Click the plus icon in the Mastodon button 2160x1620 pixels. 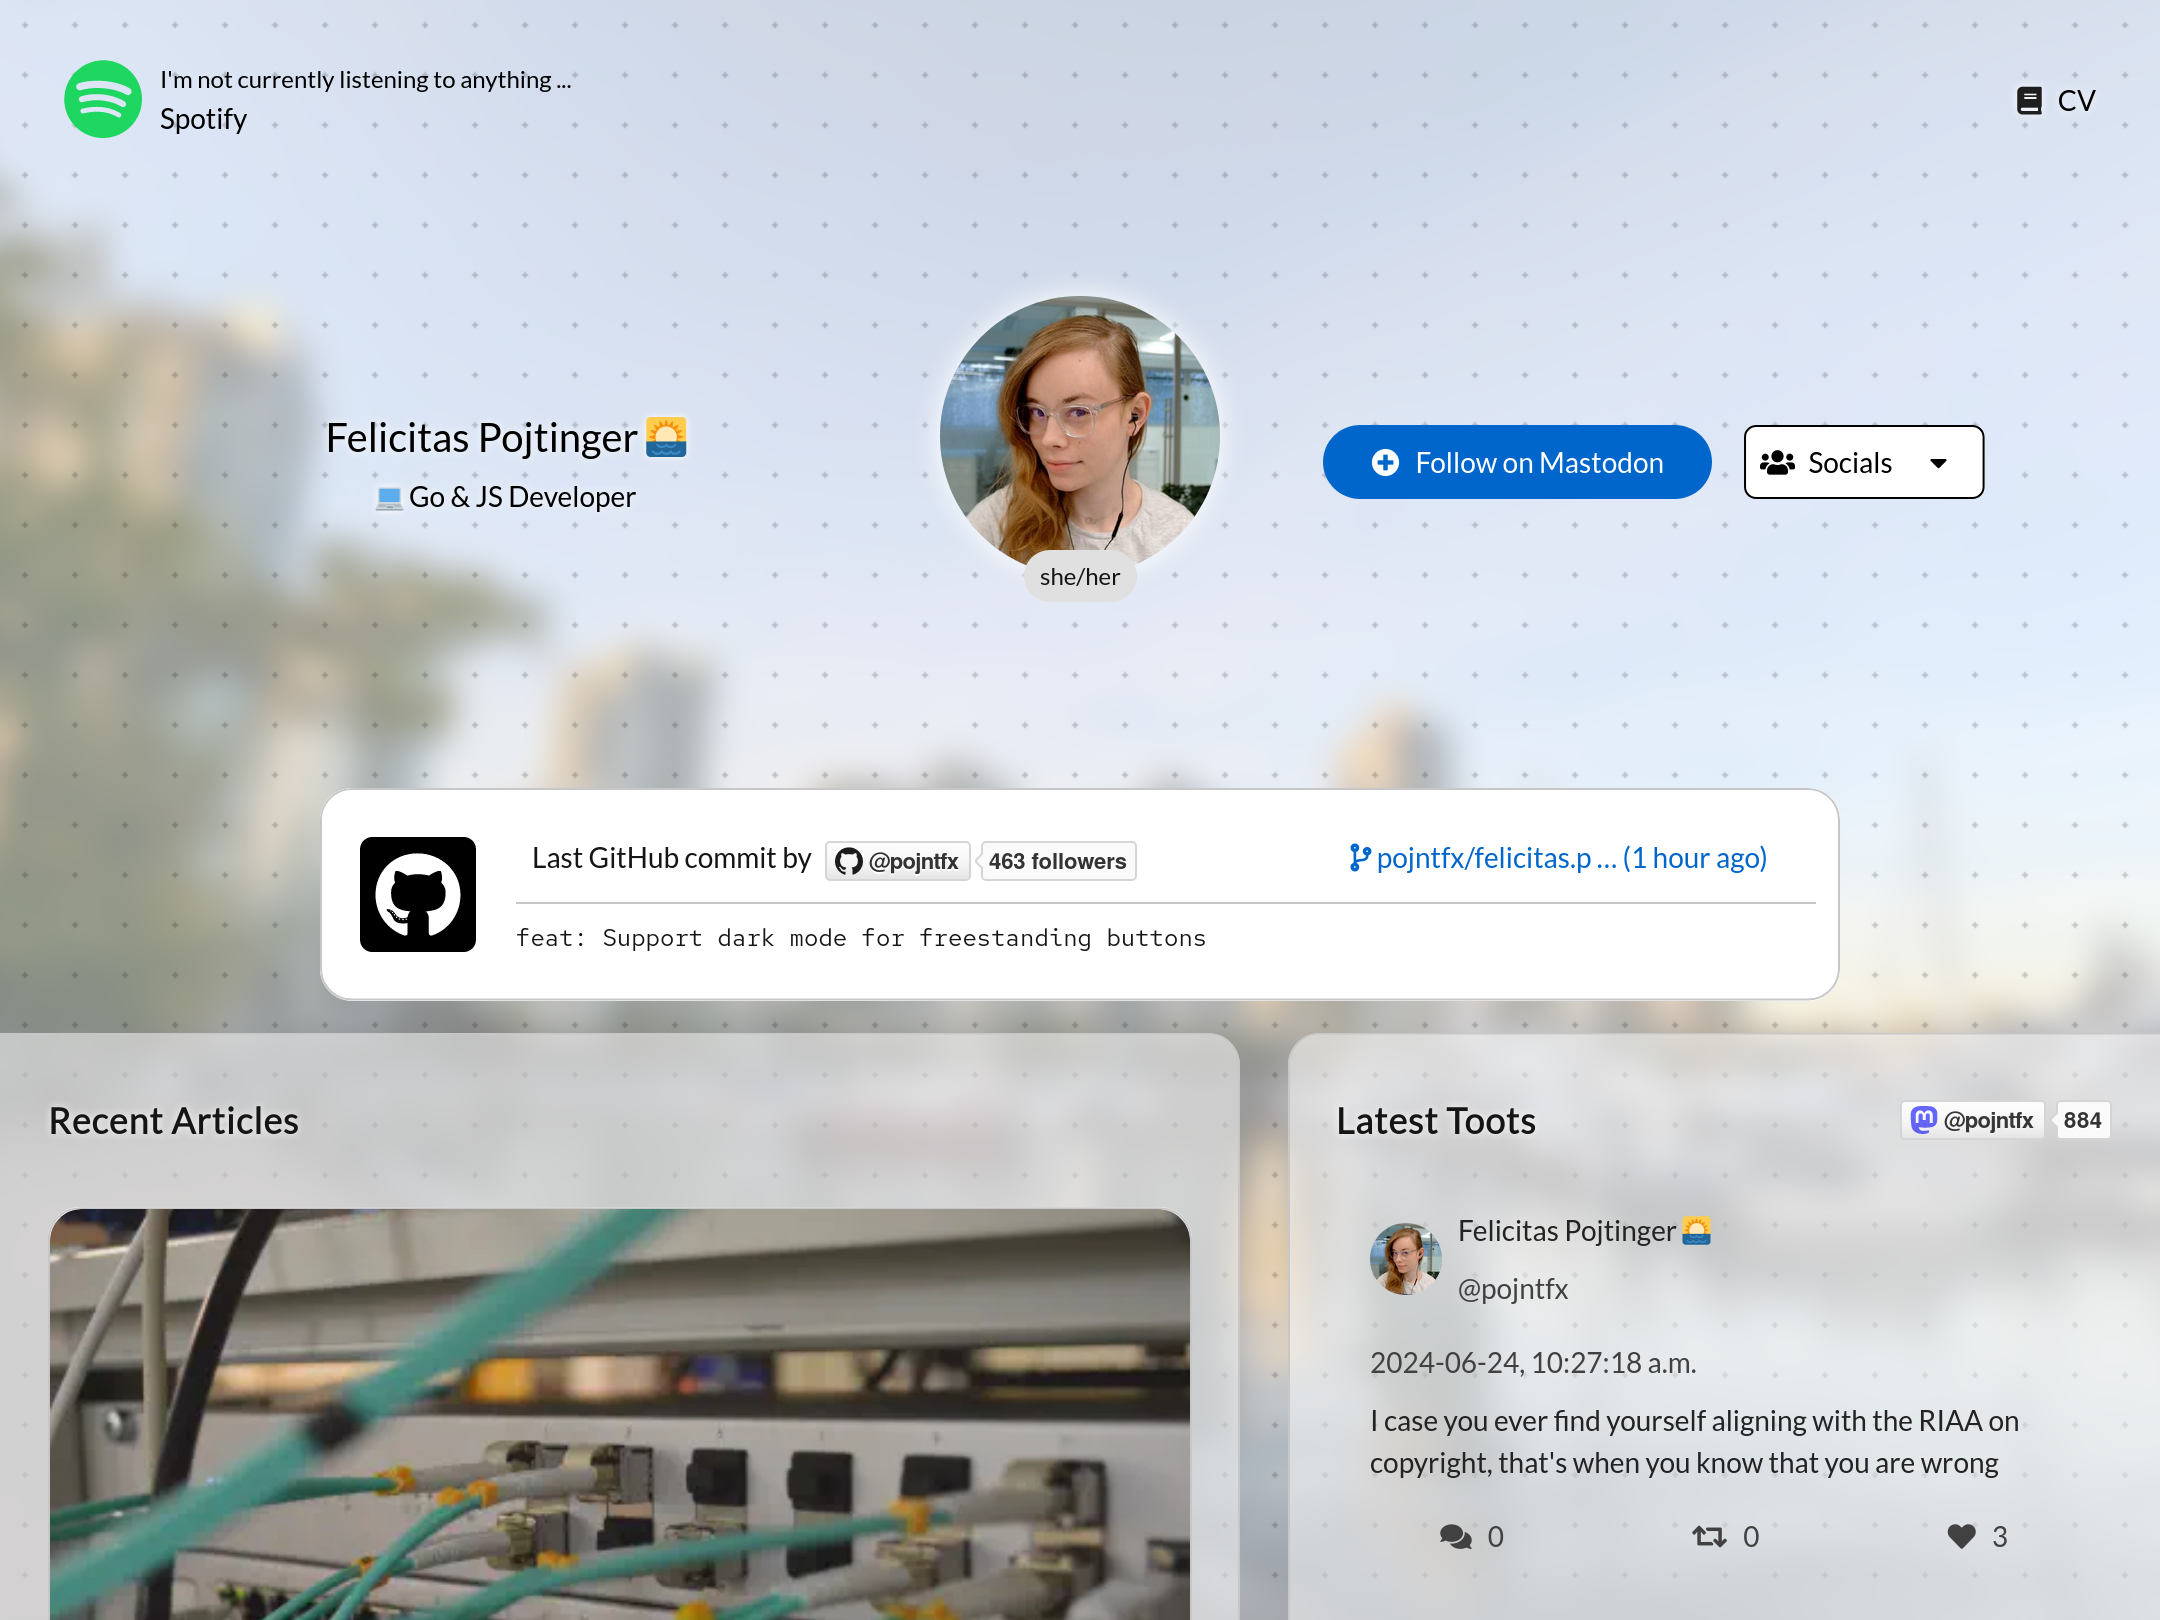(x=1385, y=462)
